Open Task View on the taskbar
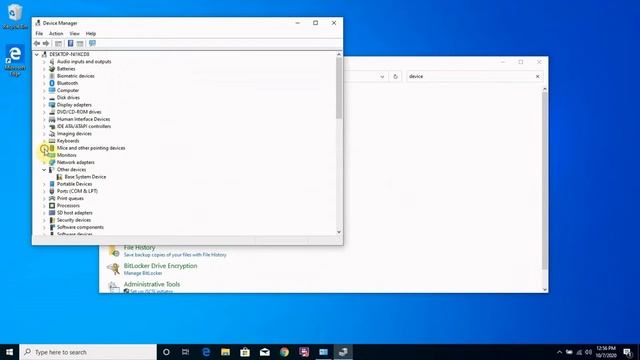The width and height of the screenshot is (640, 360). coord(185,352)
